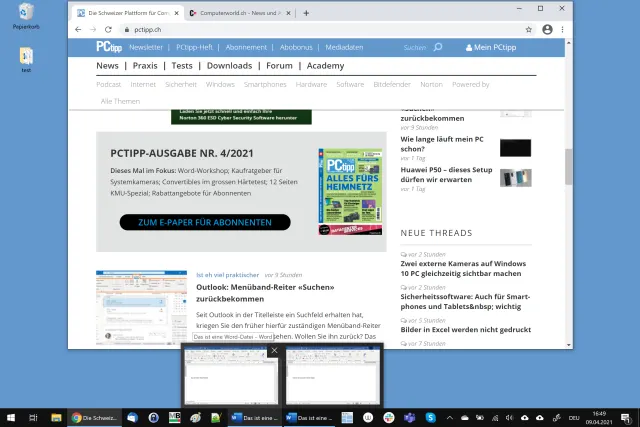Open the Mein PCtipp account link

pos(491,47)
